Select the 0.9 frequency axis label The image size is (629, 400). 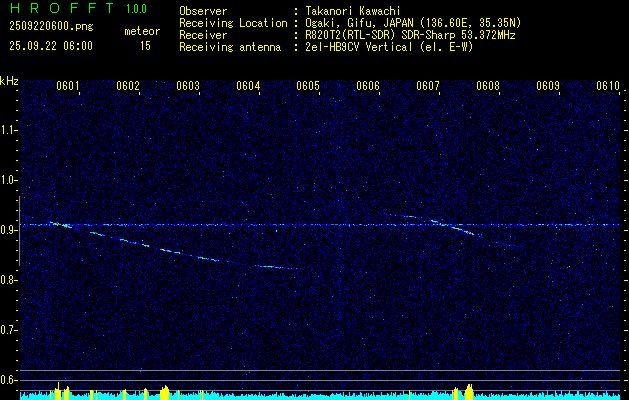[9, 230]
